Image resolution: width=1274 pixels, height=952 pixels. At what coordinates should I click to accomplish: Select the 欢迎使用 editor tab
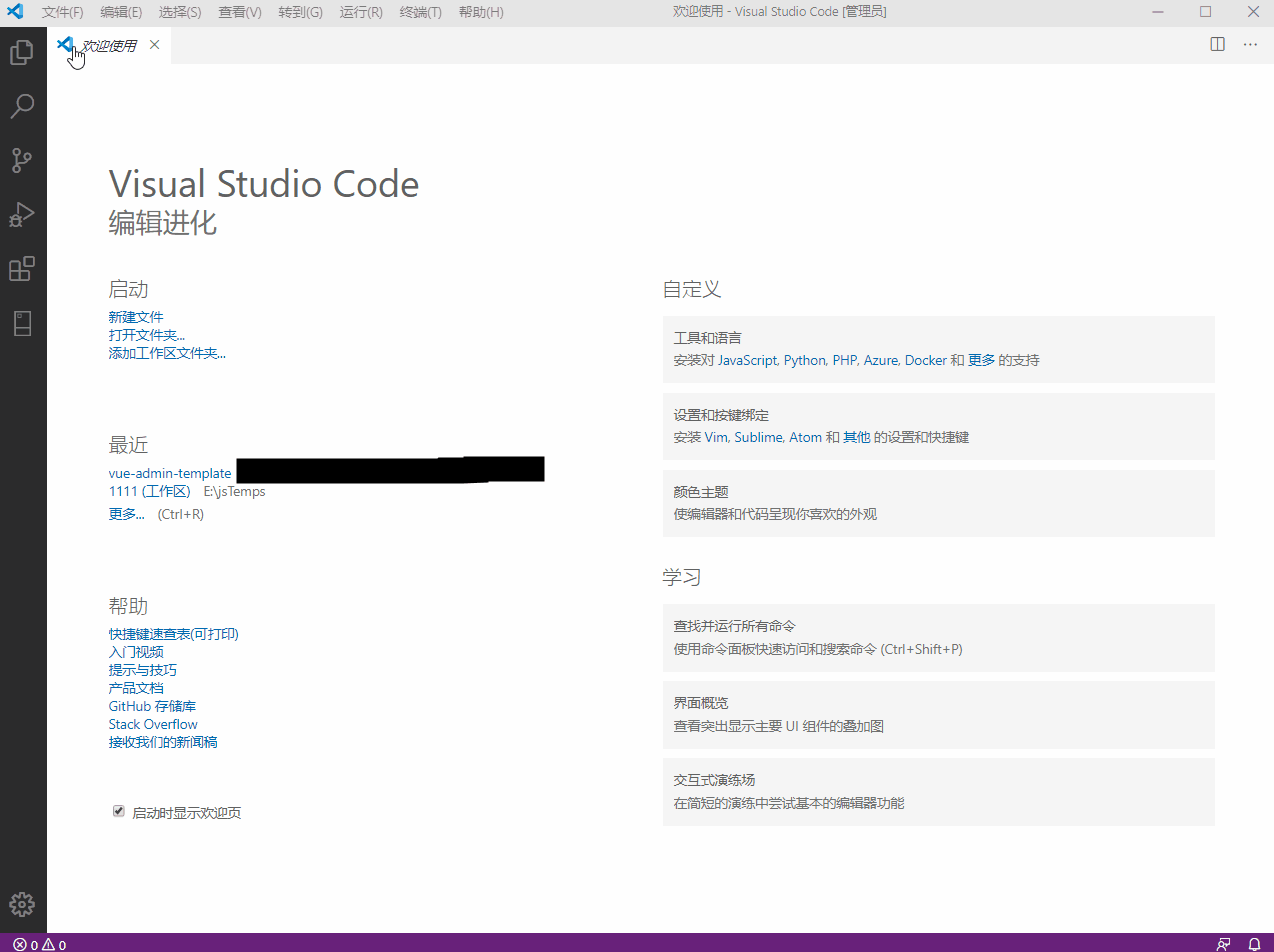tap(108, 45)
